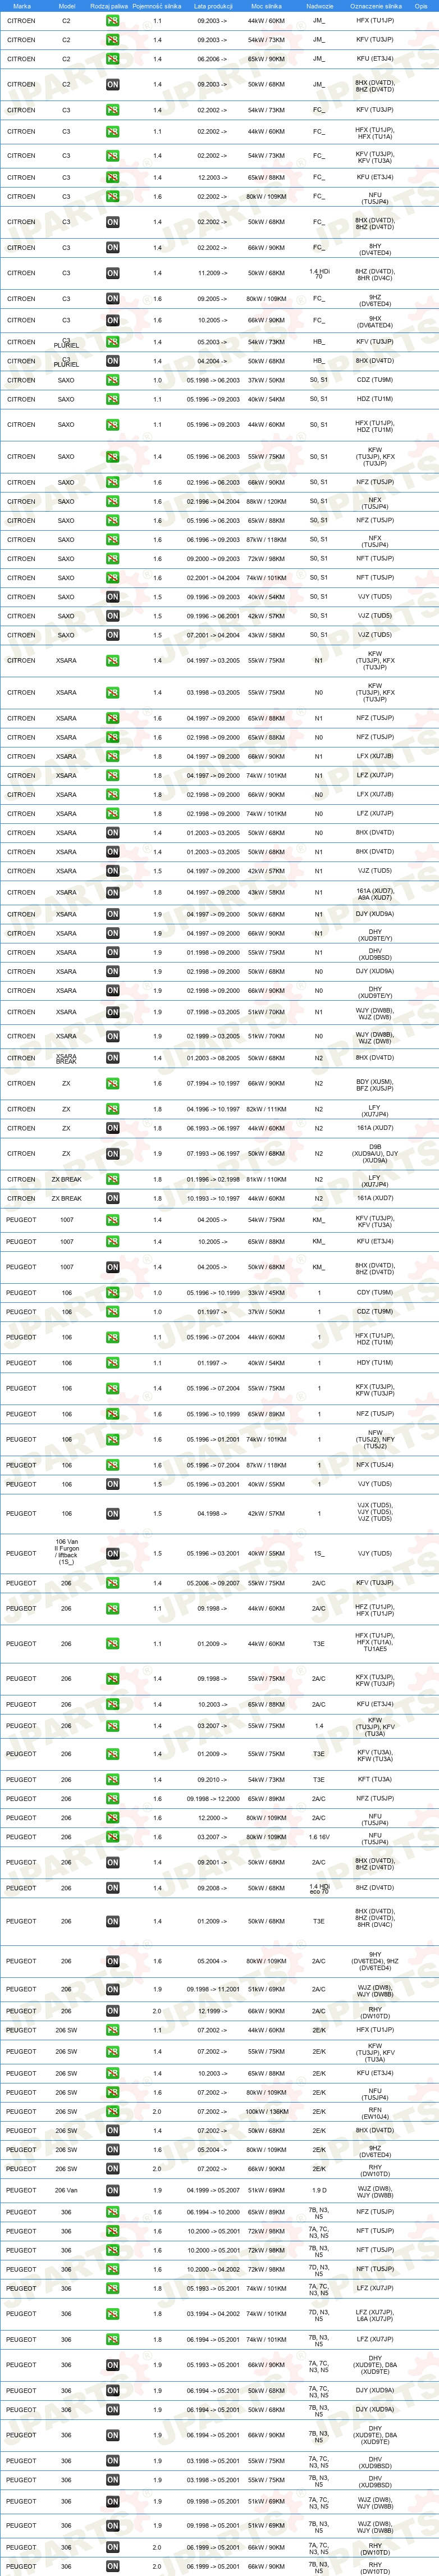Click the 100kW / 136KM power cell
Viewport: 439px width, 2576px height.
pyautogui.click(x=266, y=2112)
